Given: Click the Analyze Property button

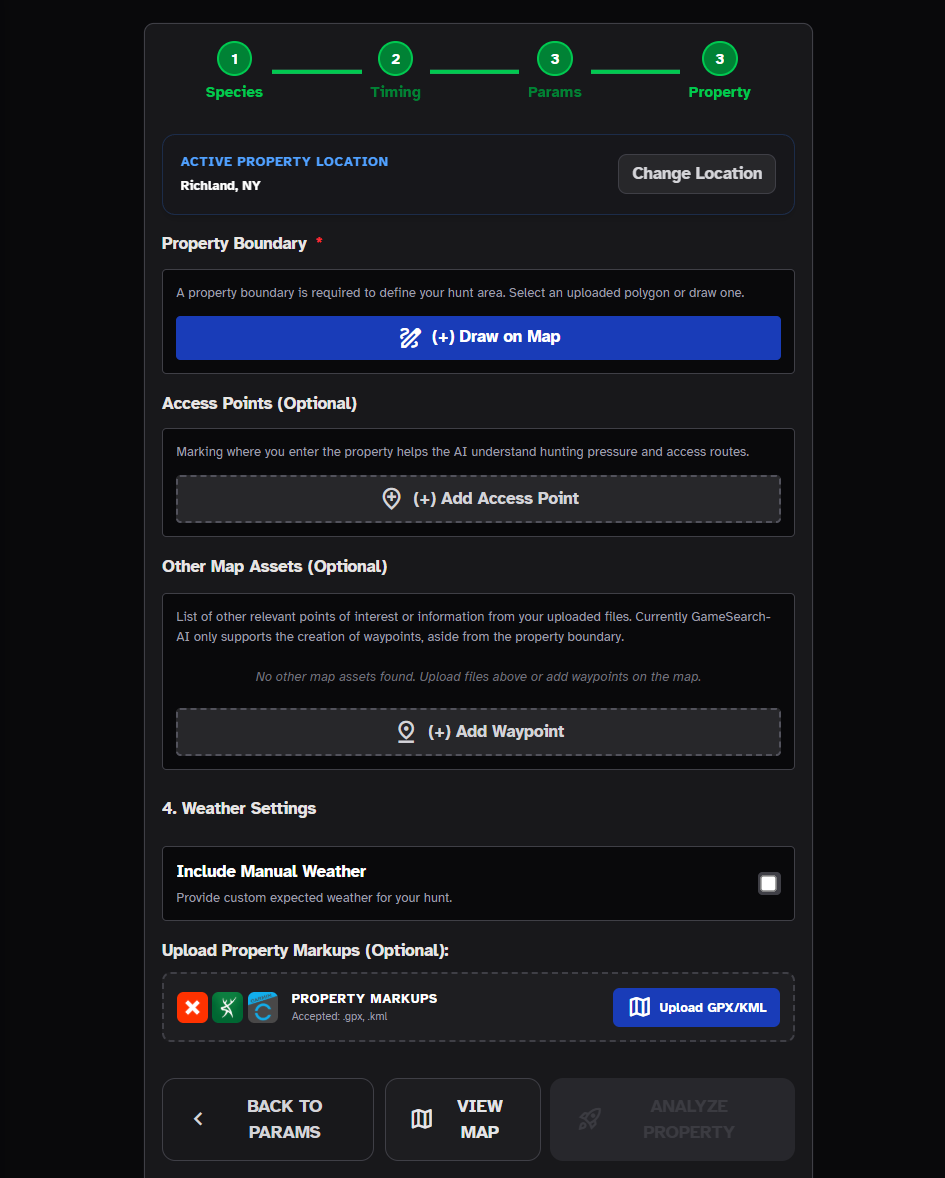Looking at the screenshot, I should [x=672, y=1119].
